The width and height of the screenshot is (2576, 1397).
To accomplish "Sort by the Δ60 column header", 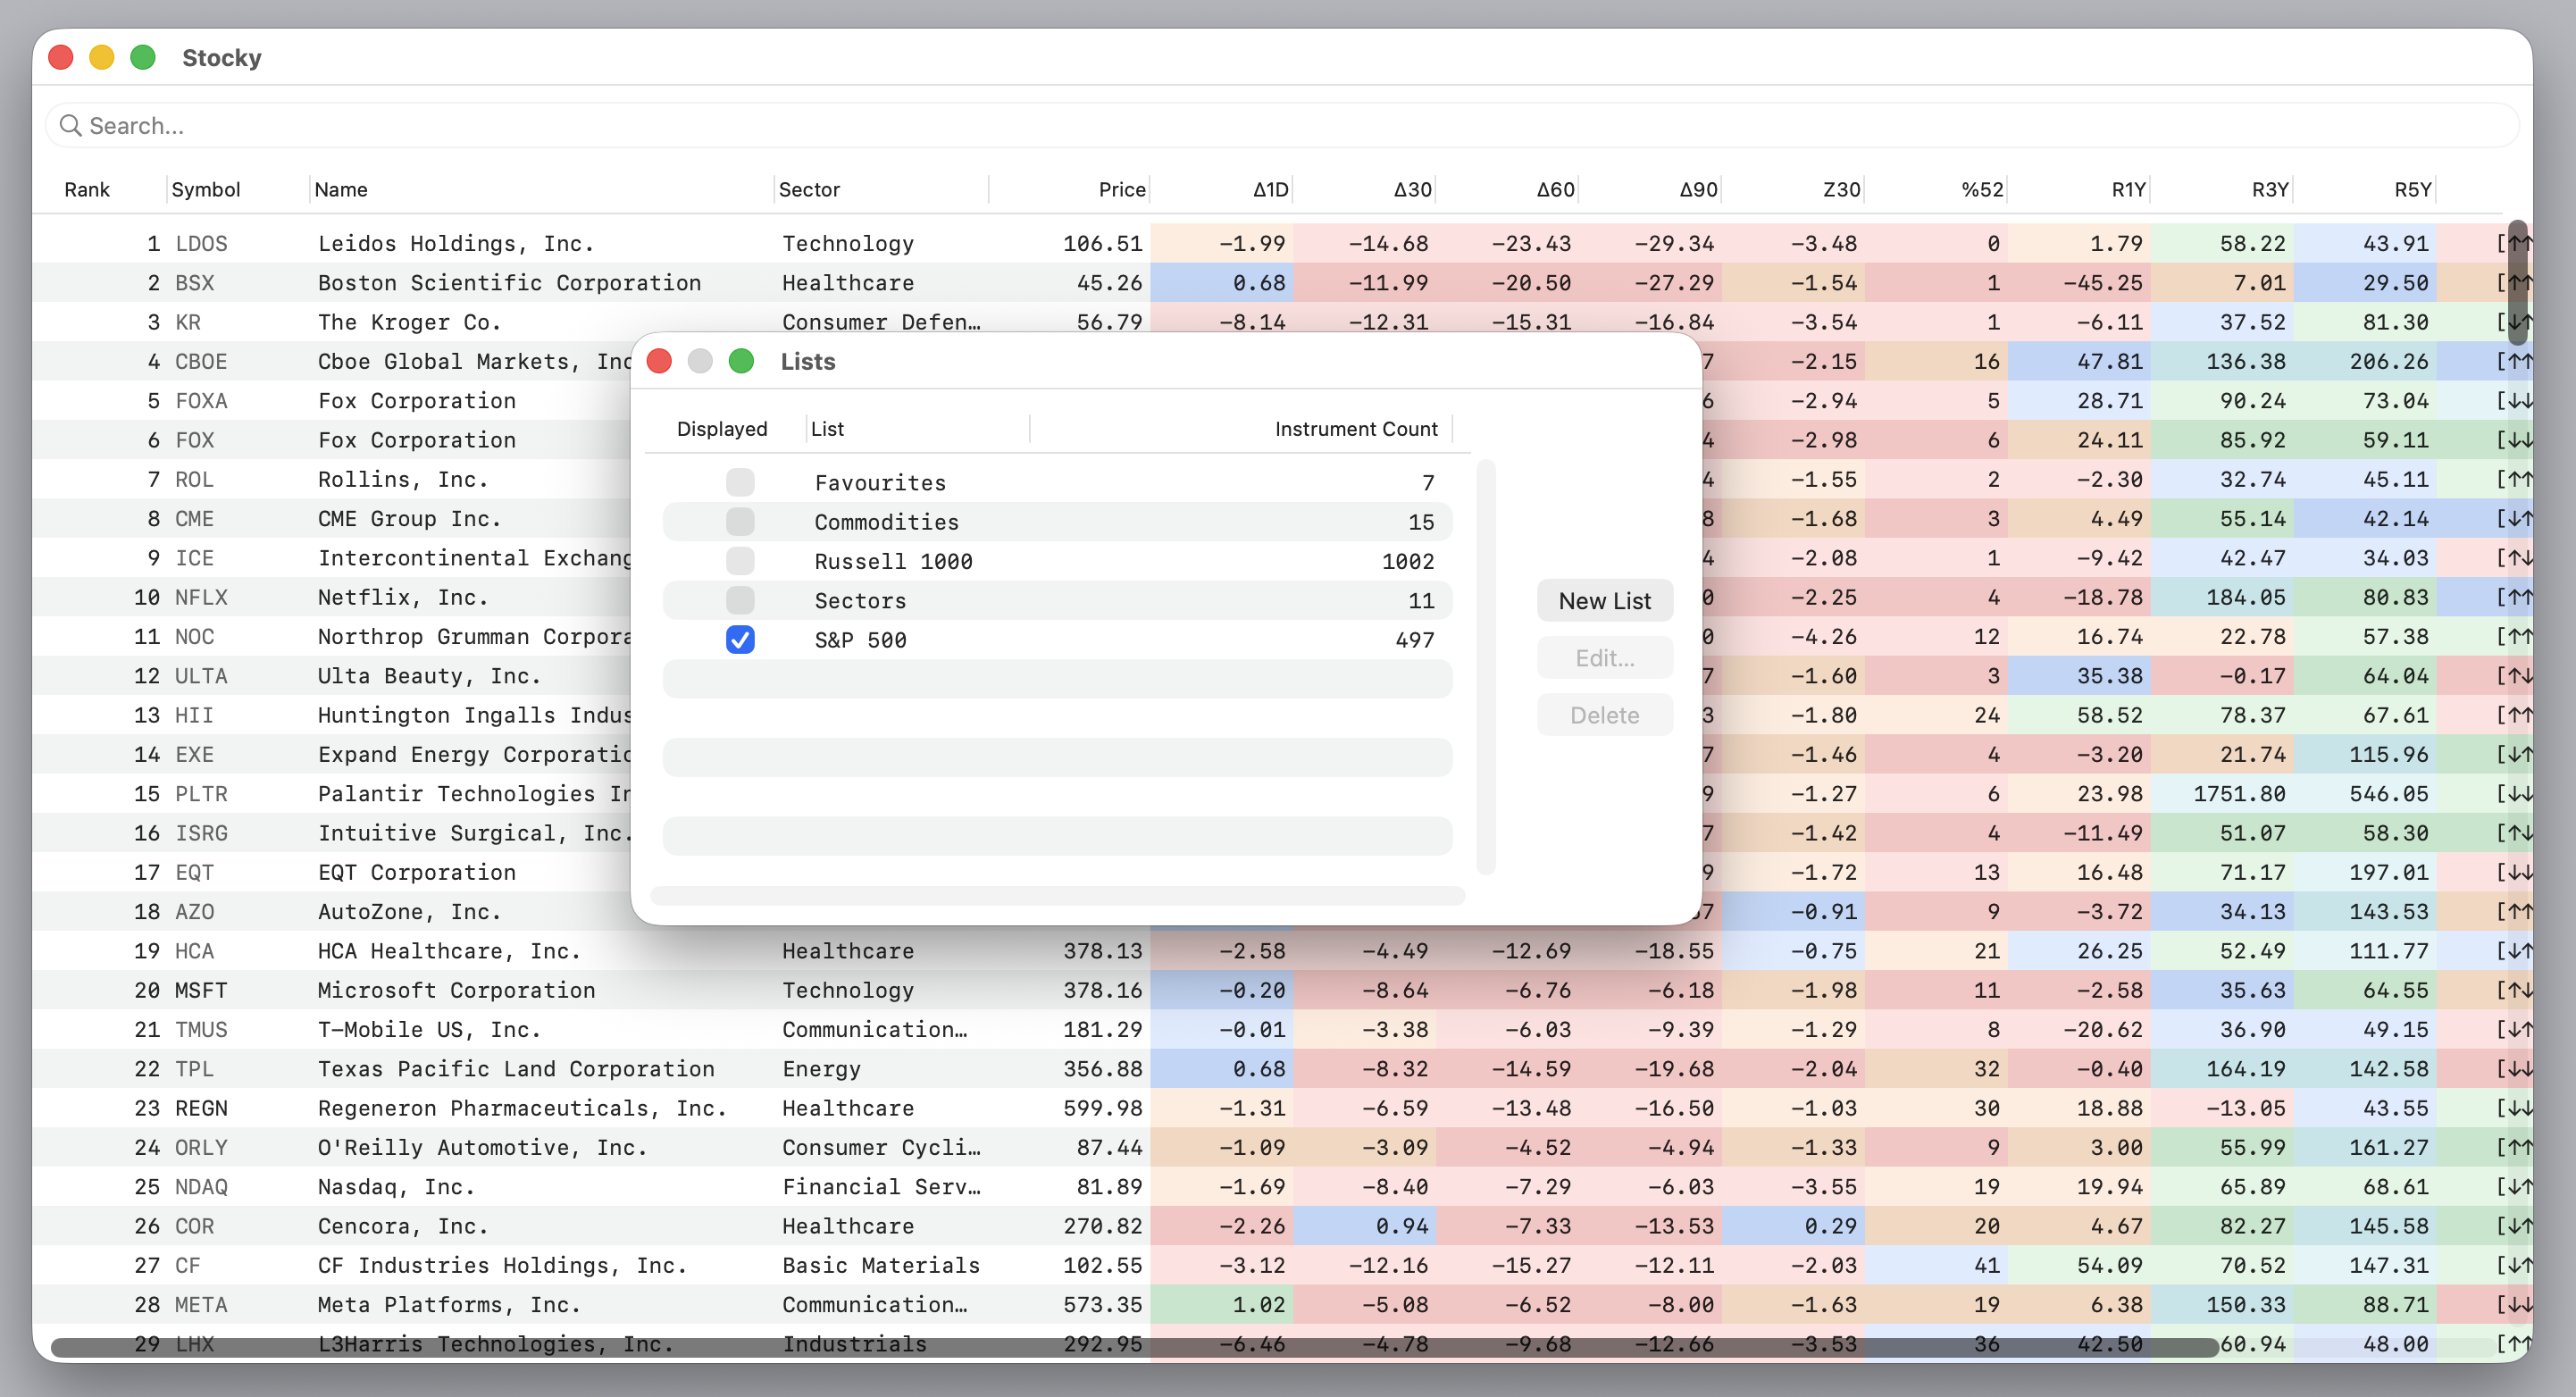I will point(1555,189).
